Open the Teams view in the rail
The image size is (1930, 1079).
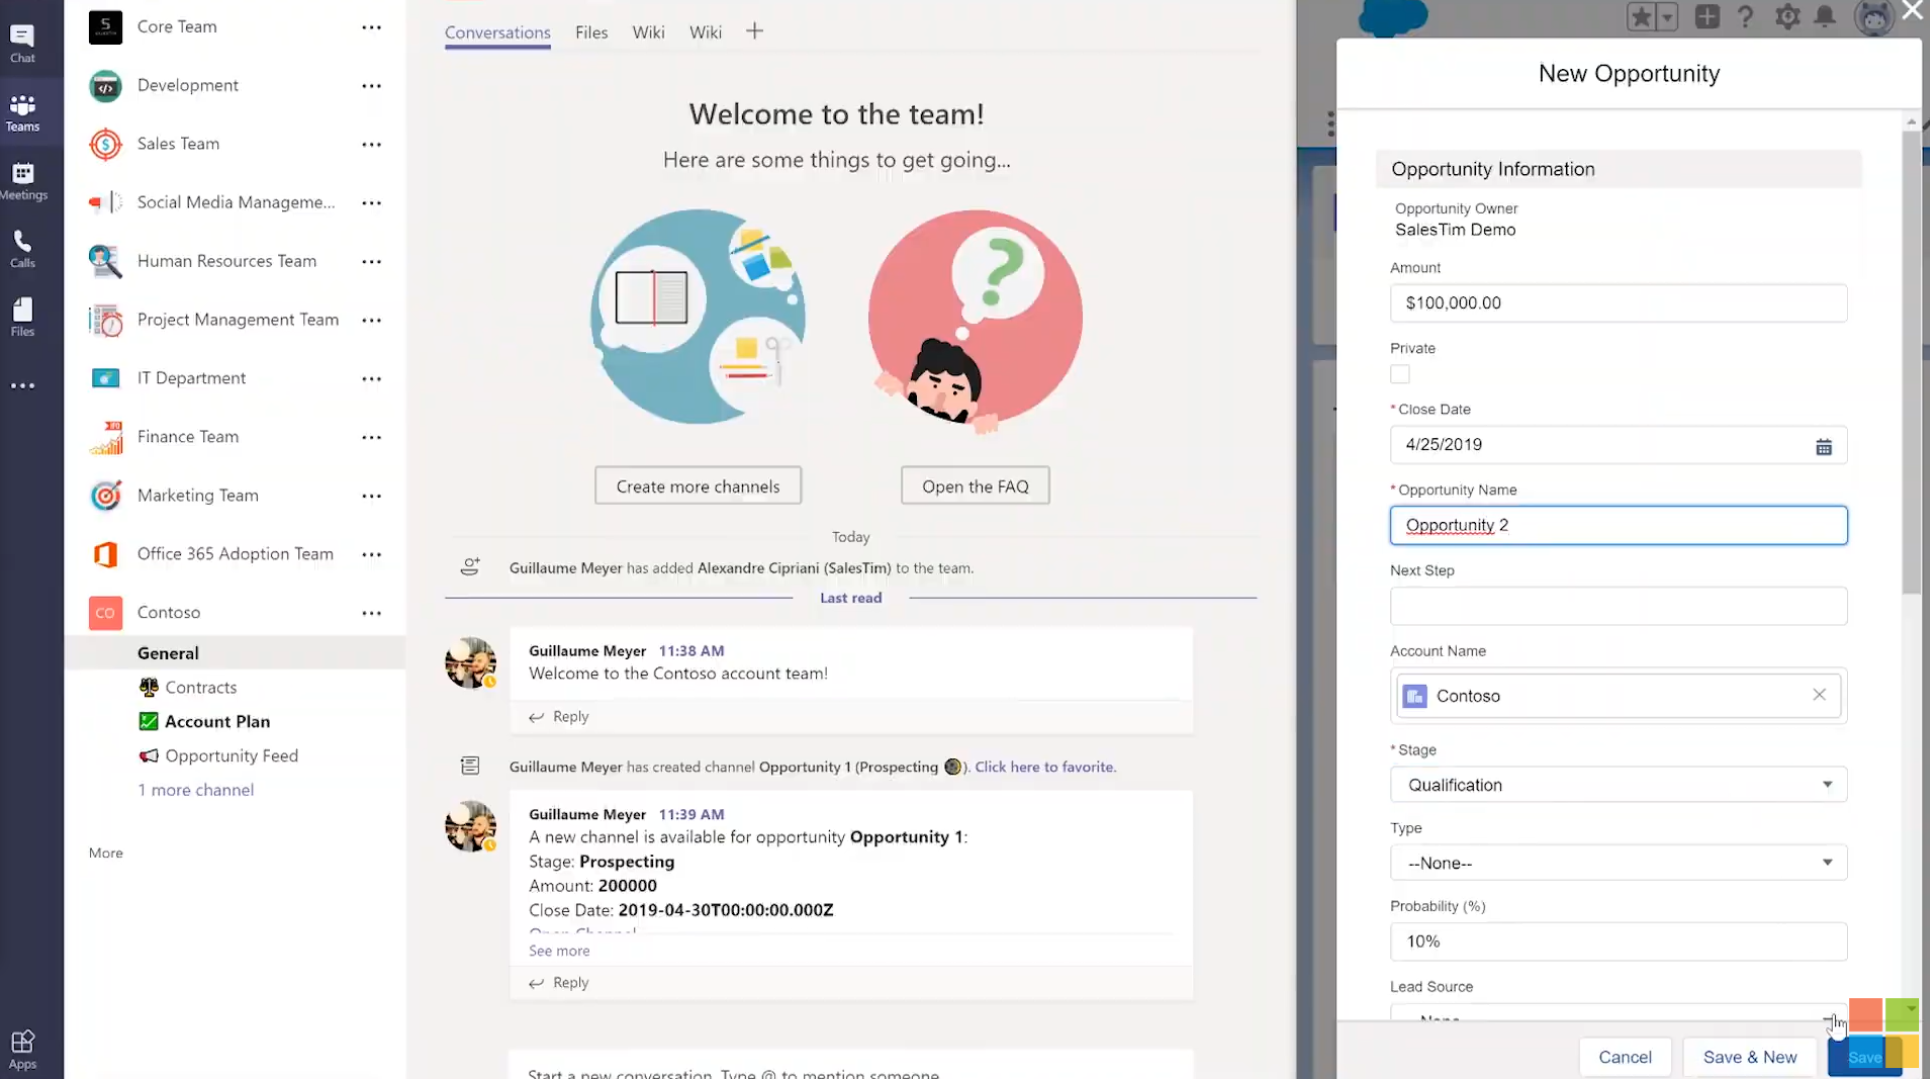[22, 112]
